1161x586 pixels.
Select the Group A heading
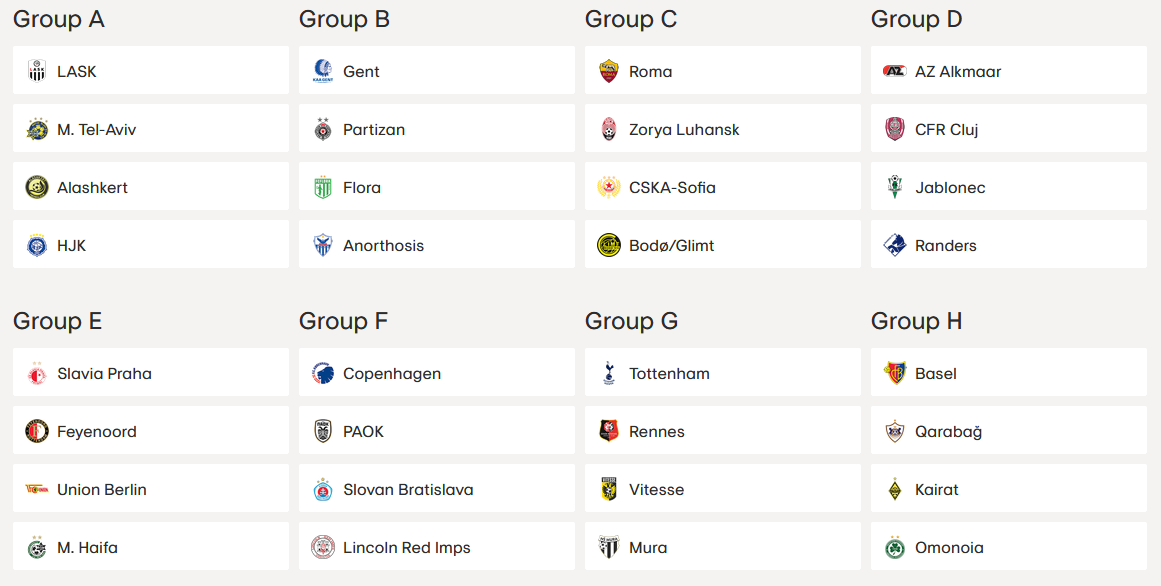(58, 19)
